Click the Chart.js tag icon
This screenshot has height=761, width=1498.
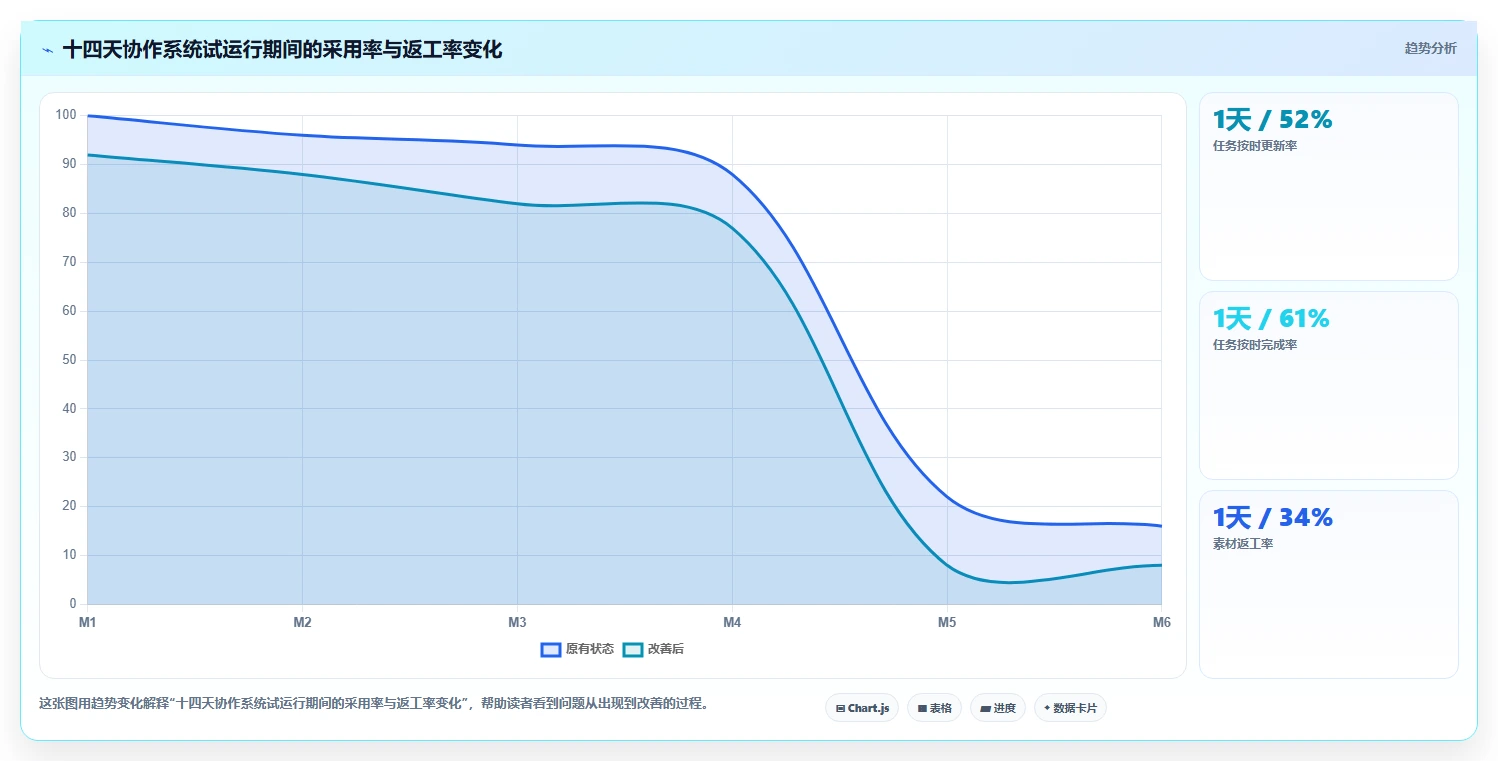point(840,708)
